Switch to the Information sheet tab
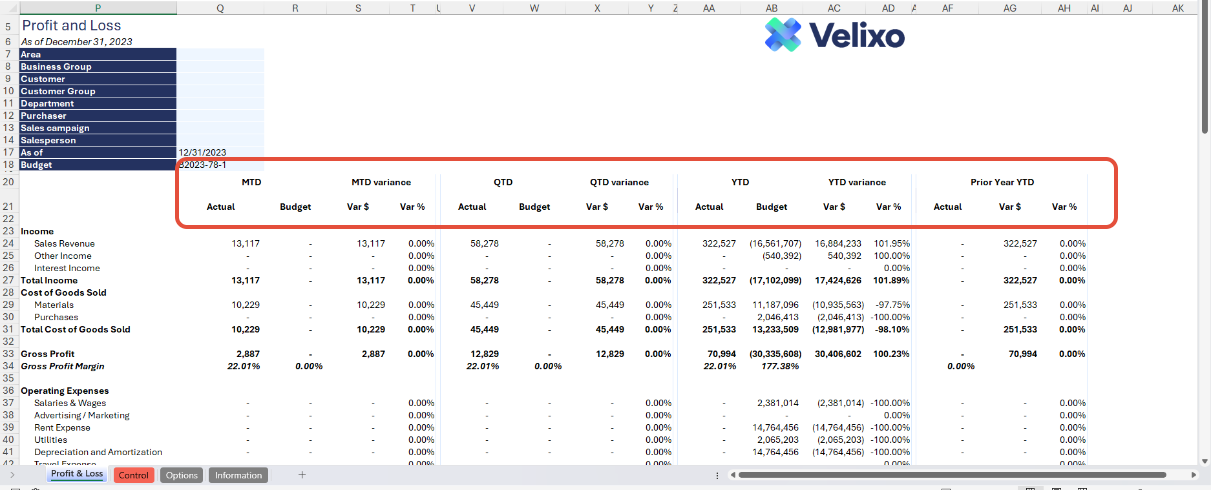Screen dimensions: 1211x490 [x=238, y=475]
